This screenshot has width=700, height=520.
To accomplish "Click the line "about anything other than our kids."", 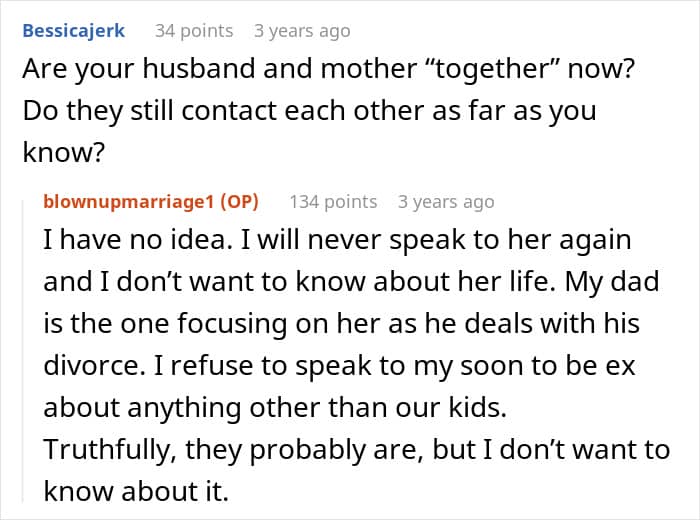I will click(275, 408).
